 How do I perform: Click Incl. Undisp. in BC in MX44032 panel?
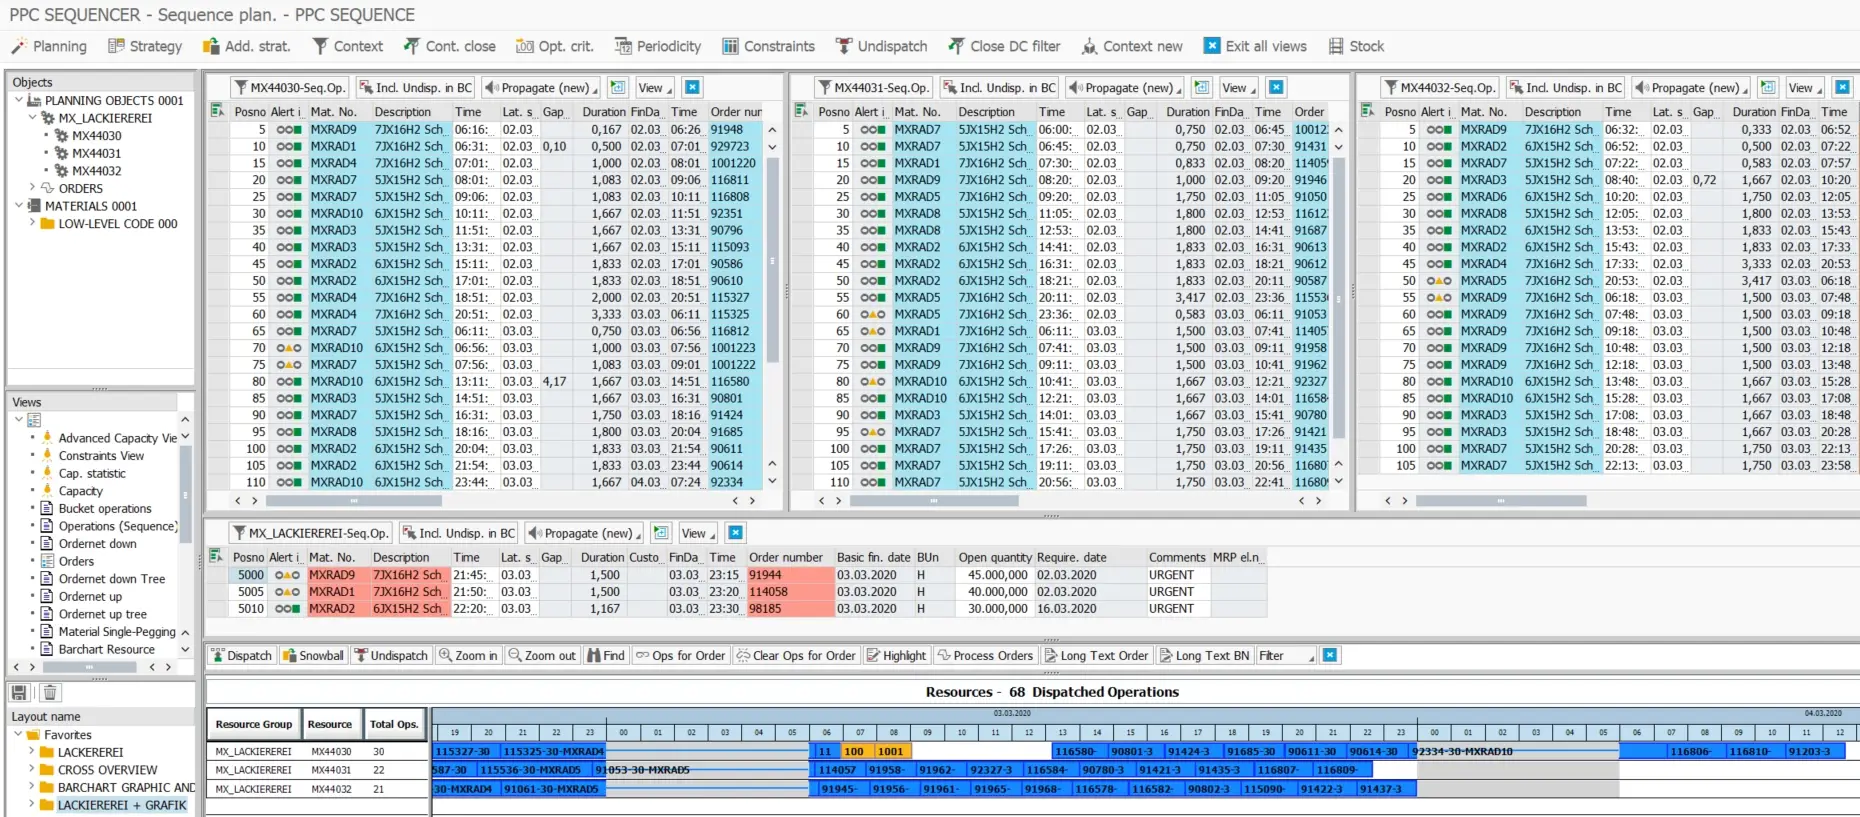(1566, 88)
